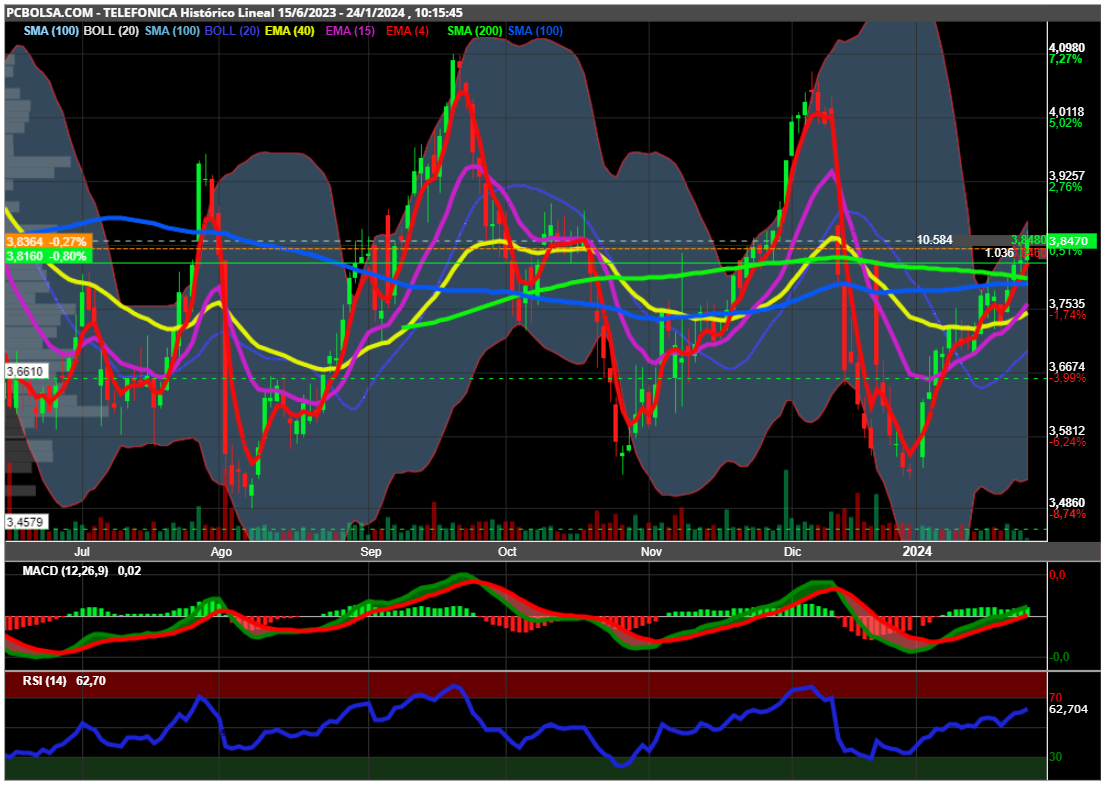Select the 4,0118 price axis value
Viewport: 1105px width, 785px height.
click(x=1067, y=112)
